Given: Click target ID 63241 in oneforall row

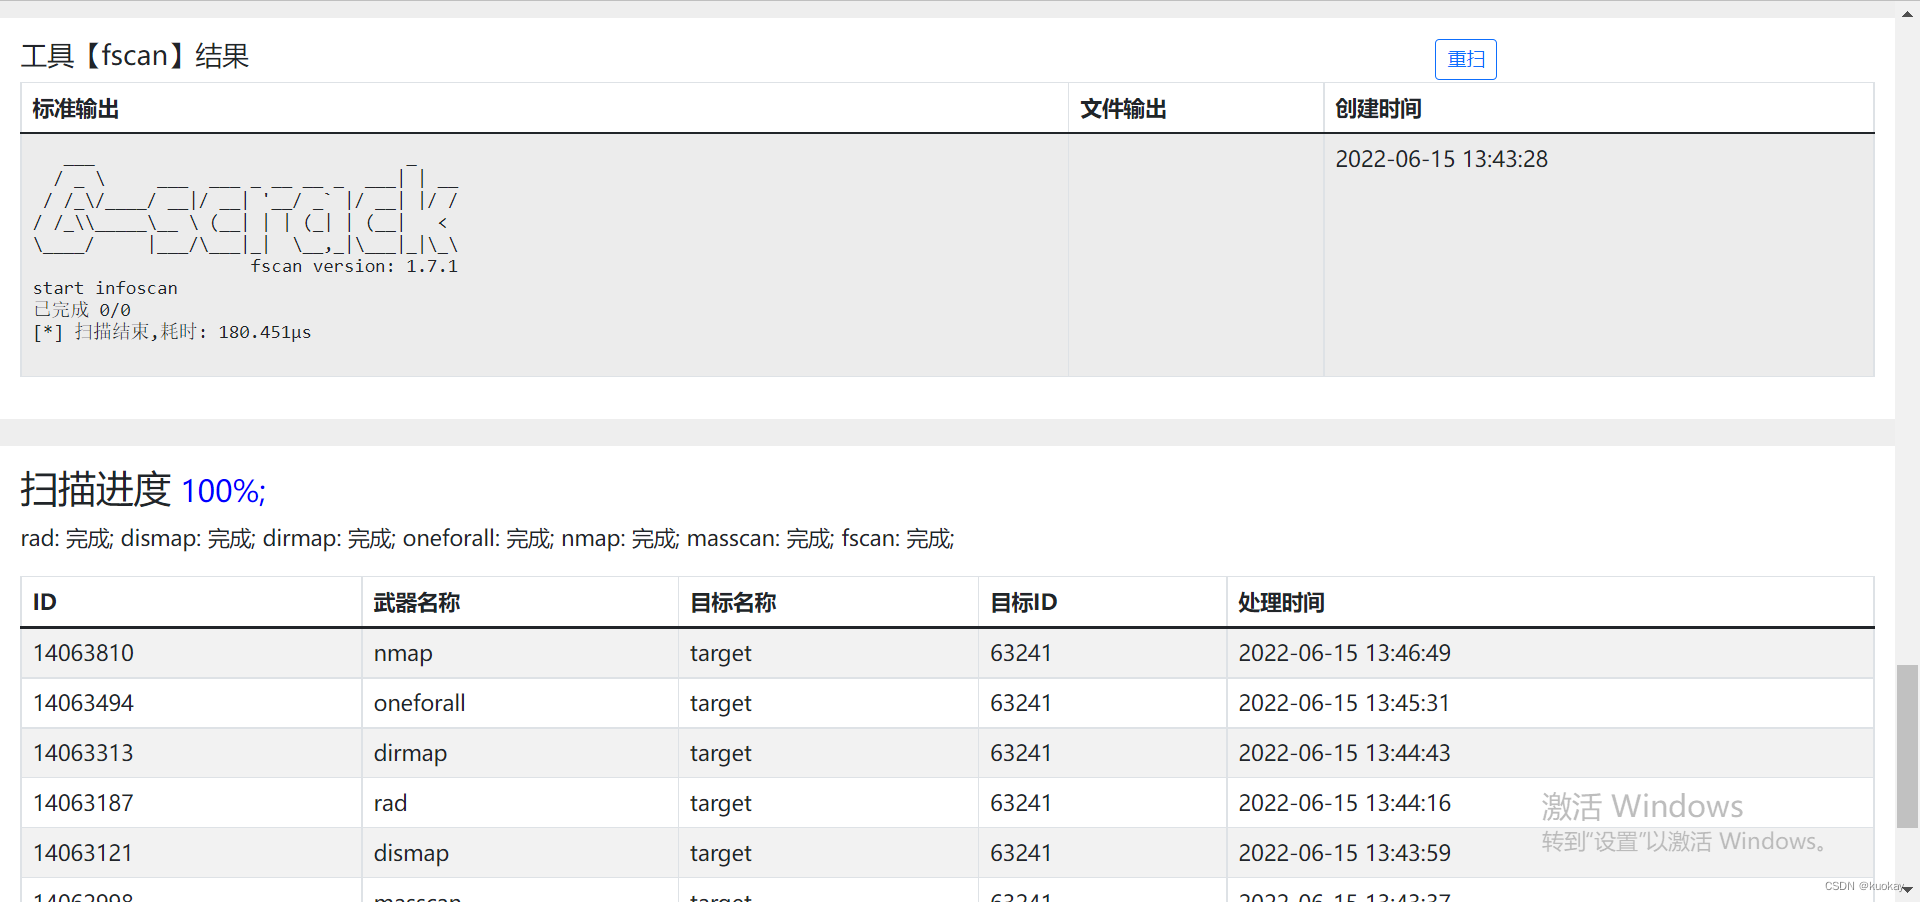Looking at the screenshot, I should point(1020,703).
